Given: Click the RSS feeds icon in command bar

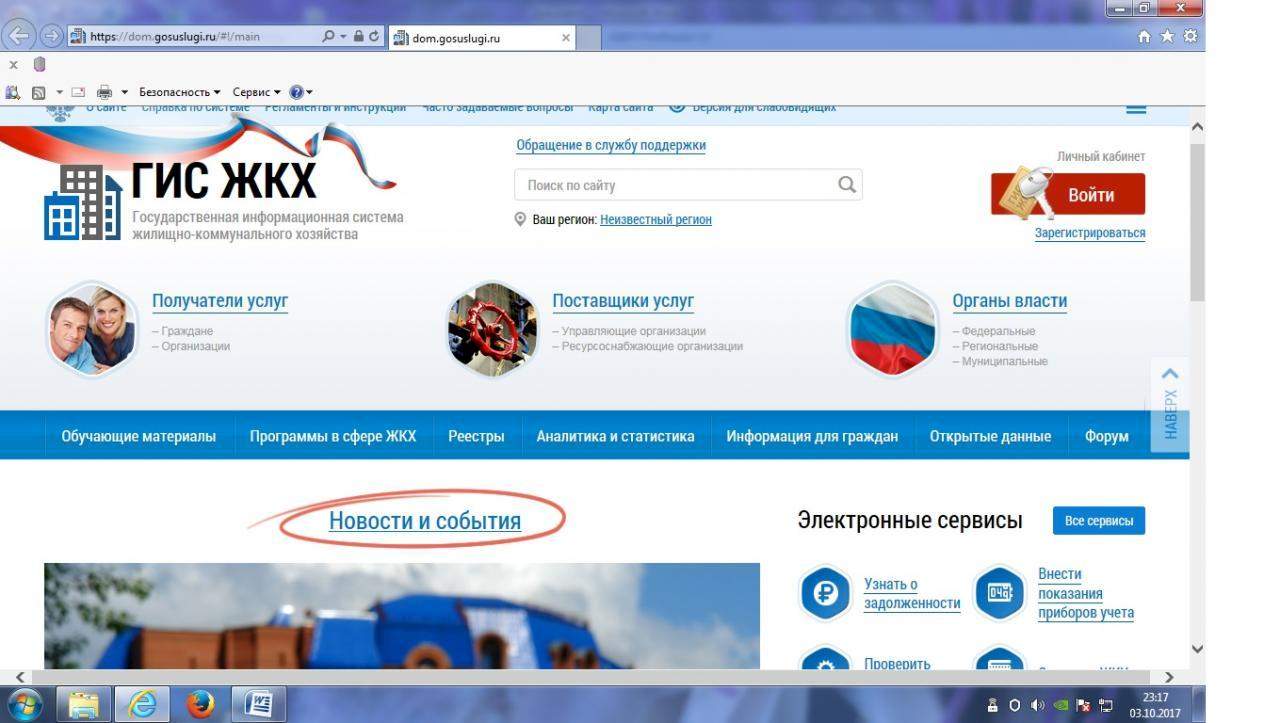Looking at the screenshot, I should point(38,92).
